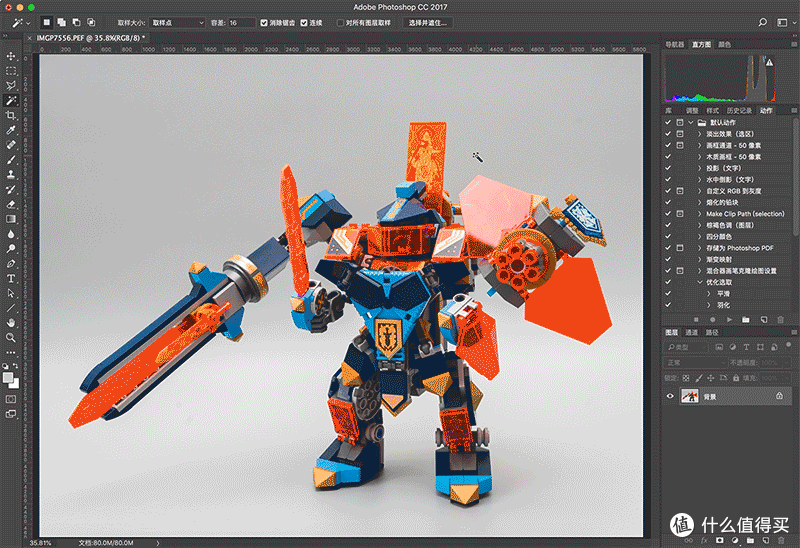The image size is (800, 548).
Task: Expand the 自定义 RGB 到灰度 action
Action: 699,191
